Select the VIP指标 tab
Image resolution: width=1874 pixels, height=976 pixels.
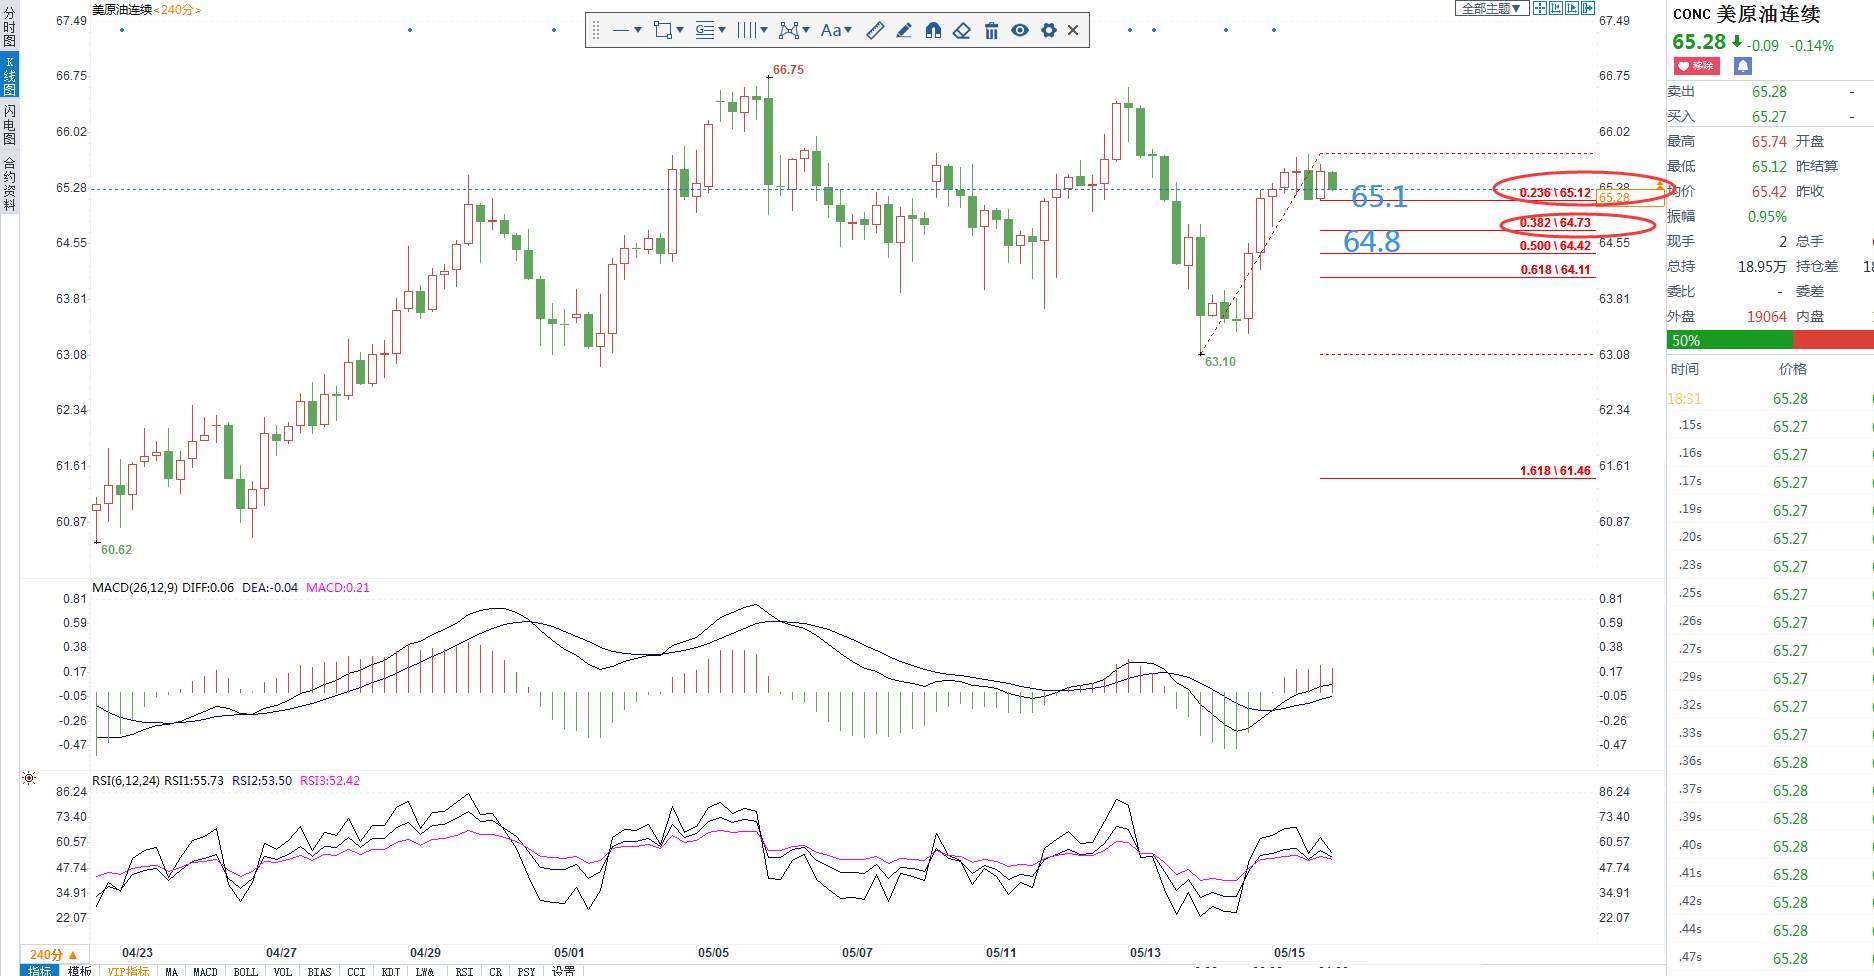(x=129, y=970)
